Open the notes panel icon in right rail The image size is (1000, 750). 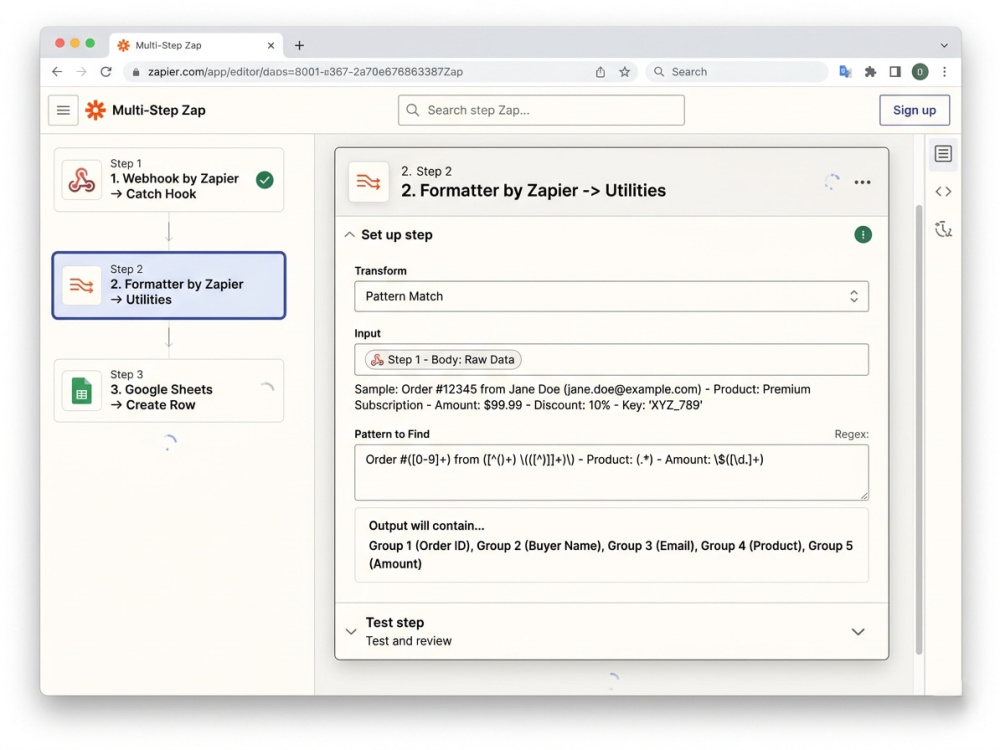point(943,154)
